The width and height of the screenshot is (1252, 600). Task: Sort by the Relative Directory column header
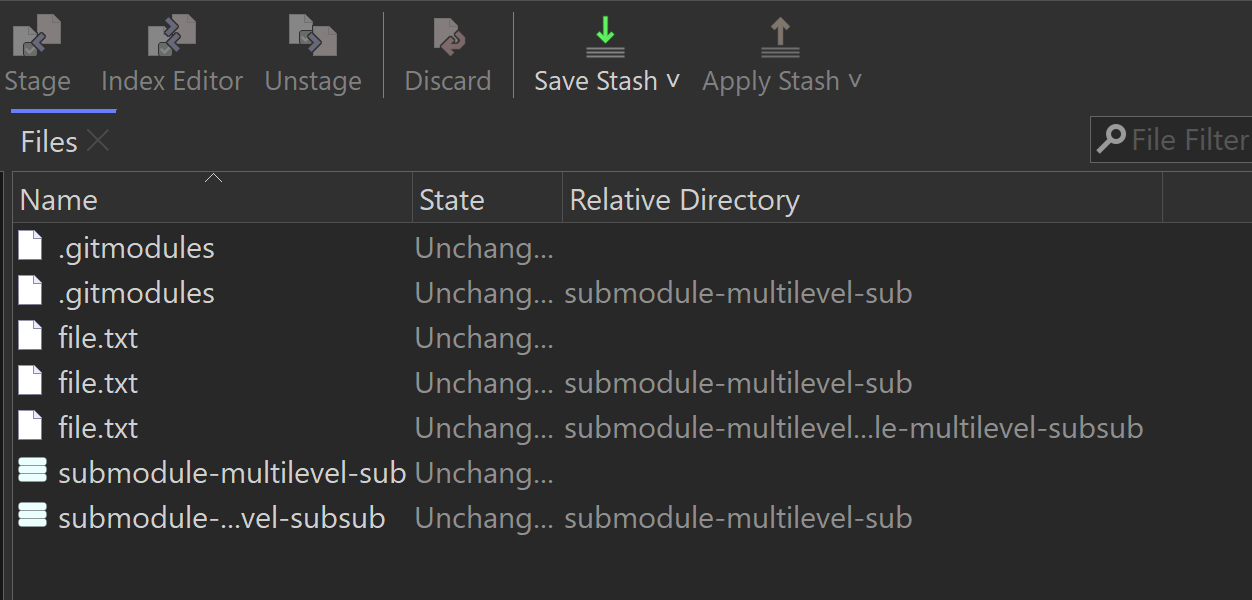point(684,199)
